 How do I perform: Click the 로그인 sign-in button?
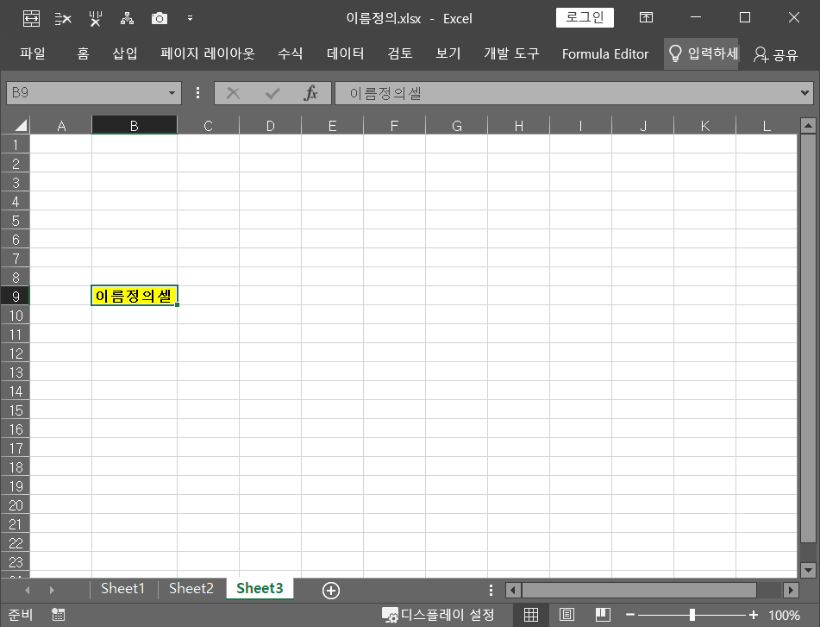(x=585, y=18)
